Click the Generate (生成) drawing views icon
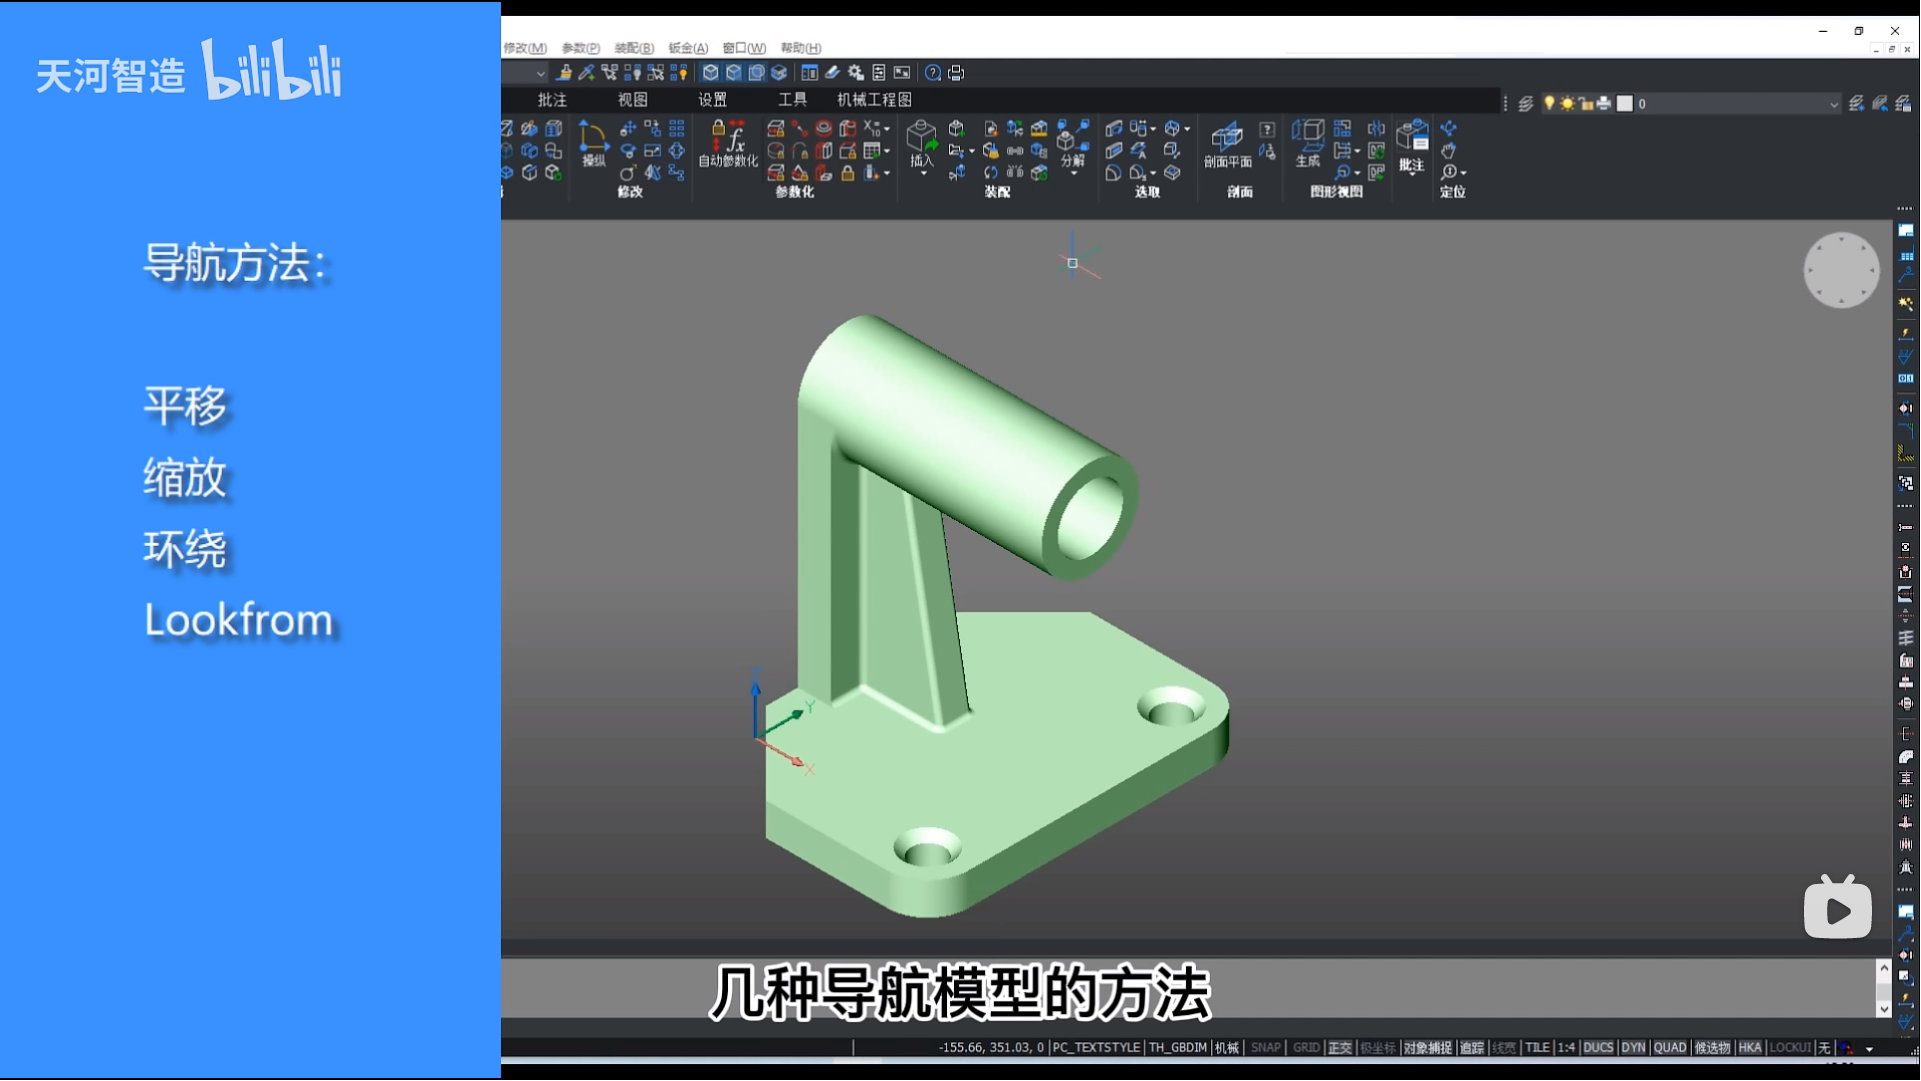 [1307, 136]
